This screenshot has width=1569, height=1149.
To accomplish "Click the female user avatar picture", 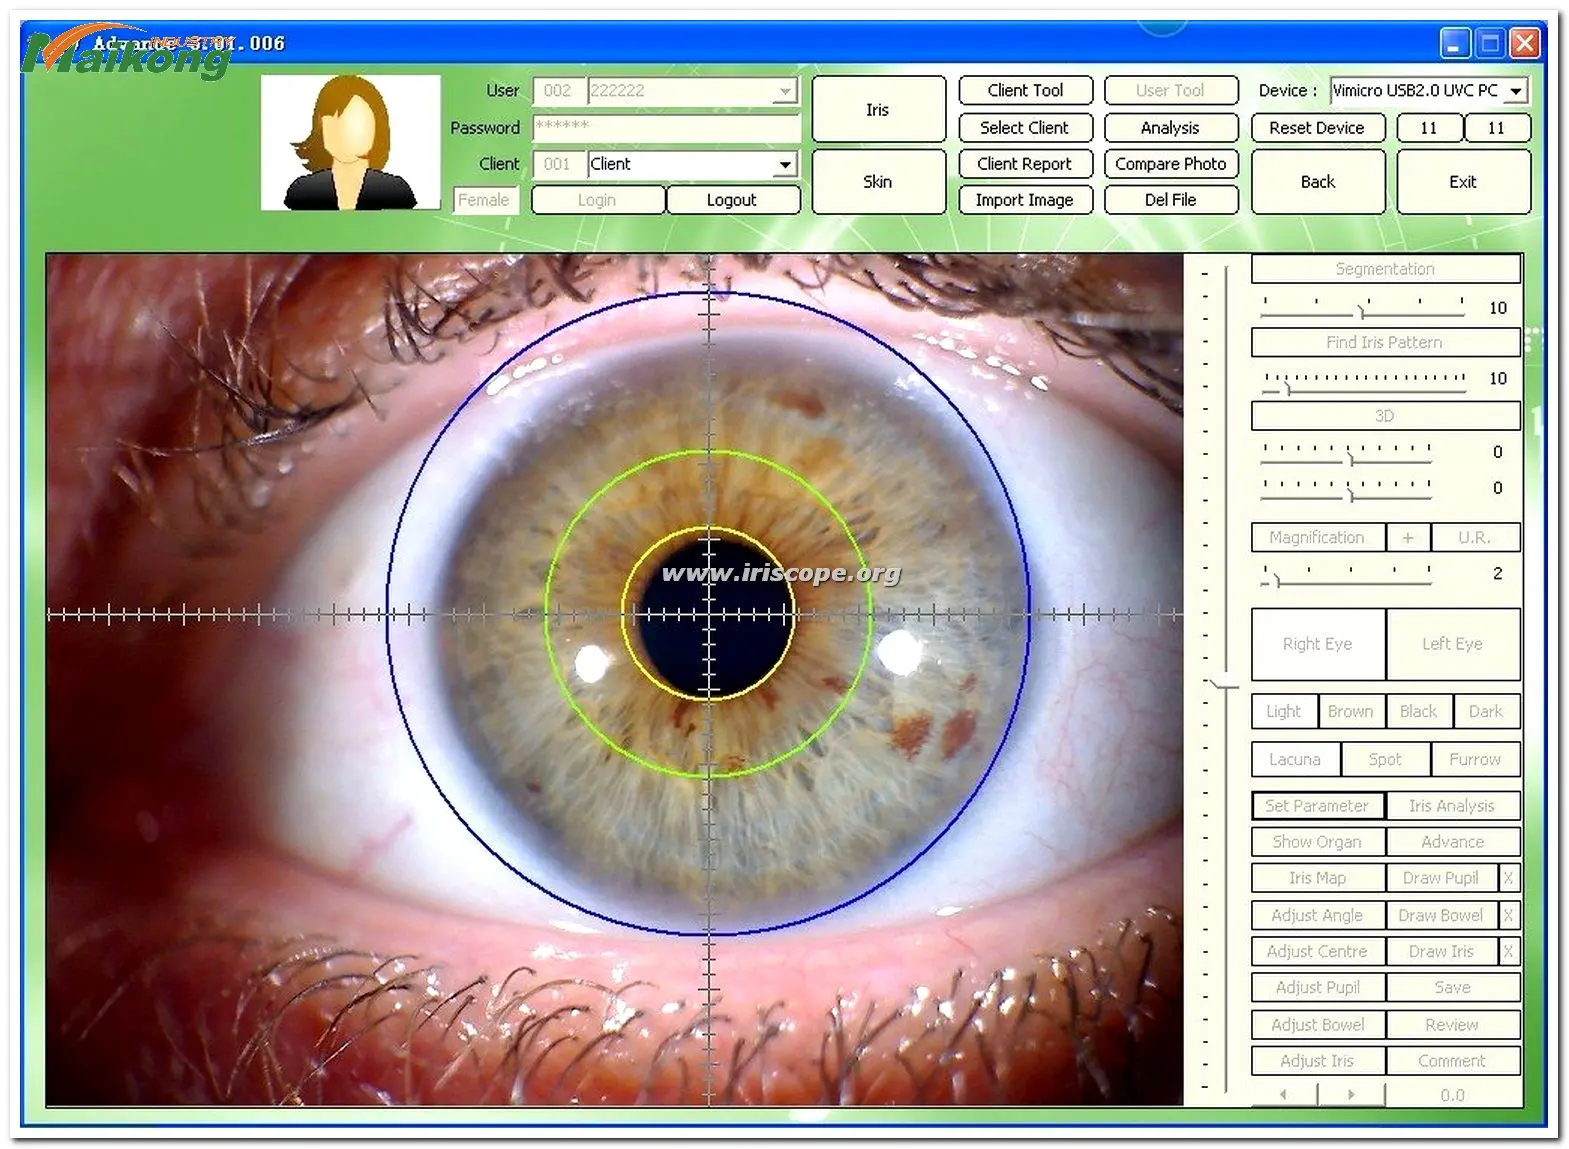I will pyautogui.click(x=351, y=142).
